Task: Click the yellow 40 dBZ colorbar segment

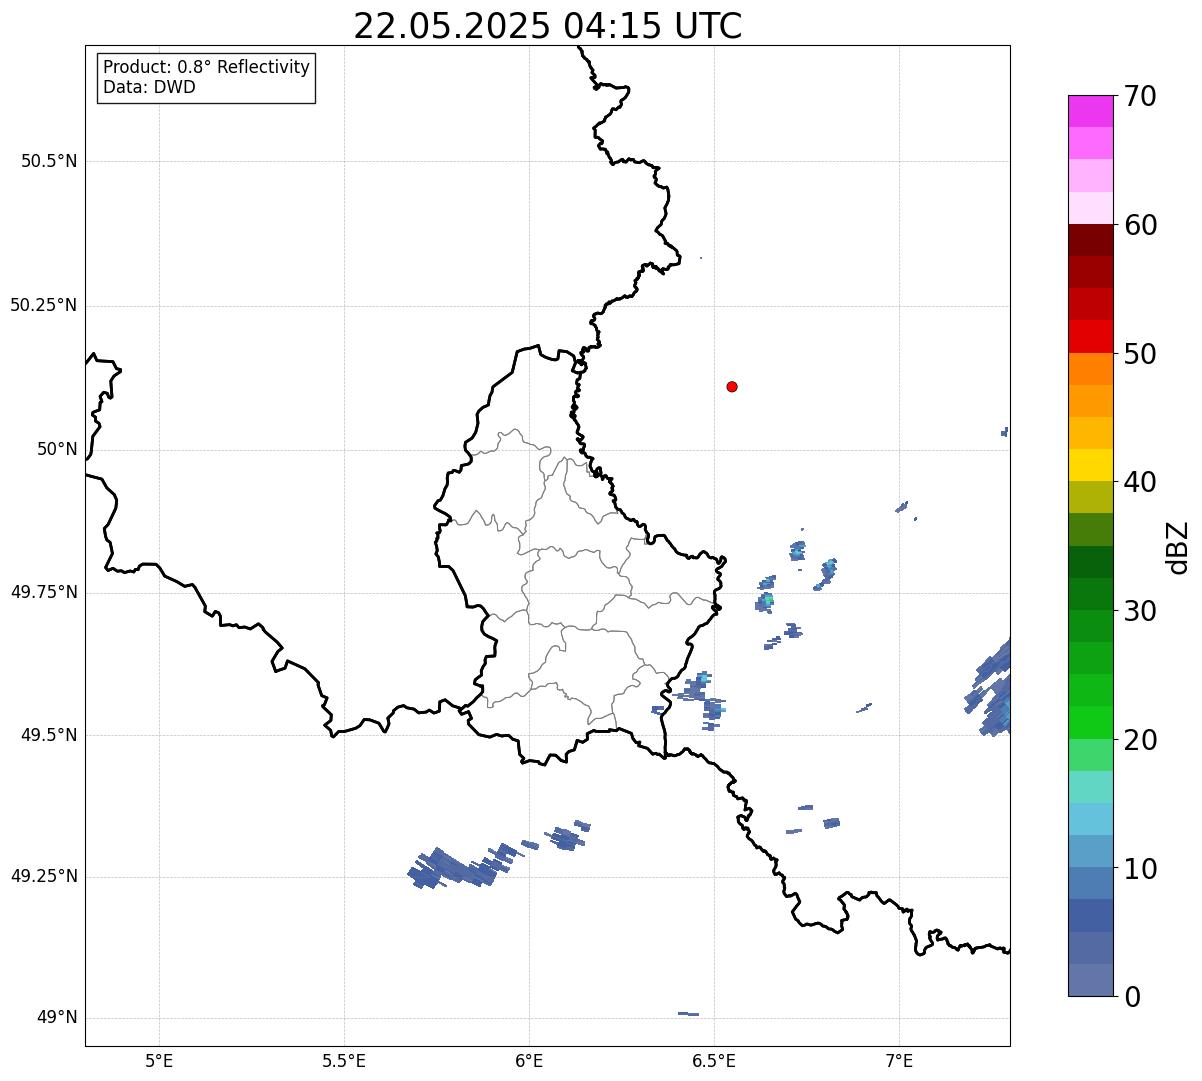Action: tap(1090, 465)
